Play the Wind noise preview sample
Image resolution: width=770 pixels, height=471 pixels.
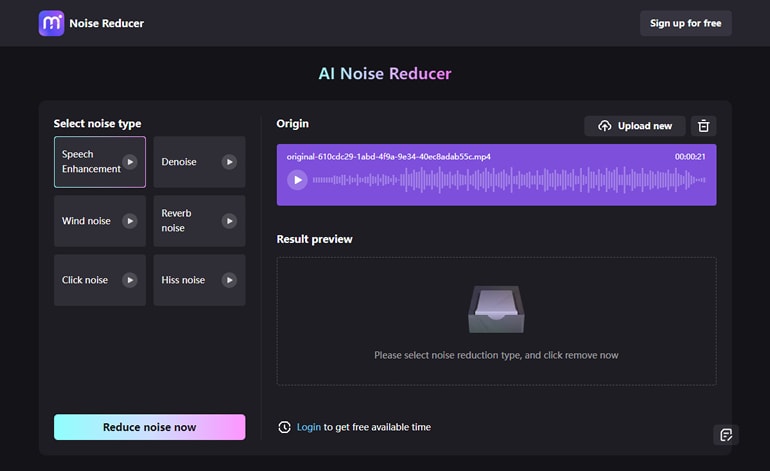(x=129, y=221)
